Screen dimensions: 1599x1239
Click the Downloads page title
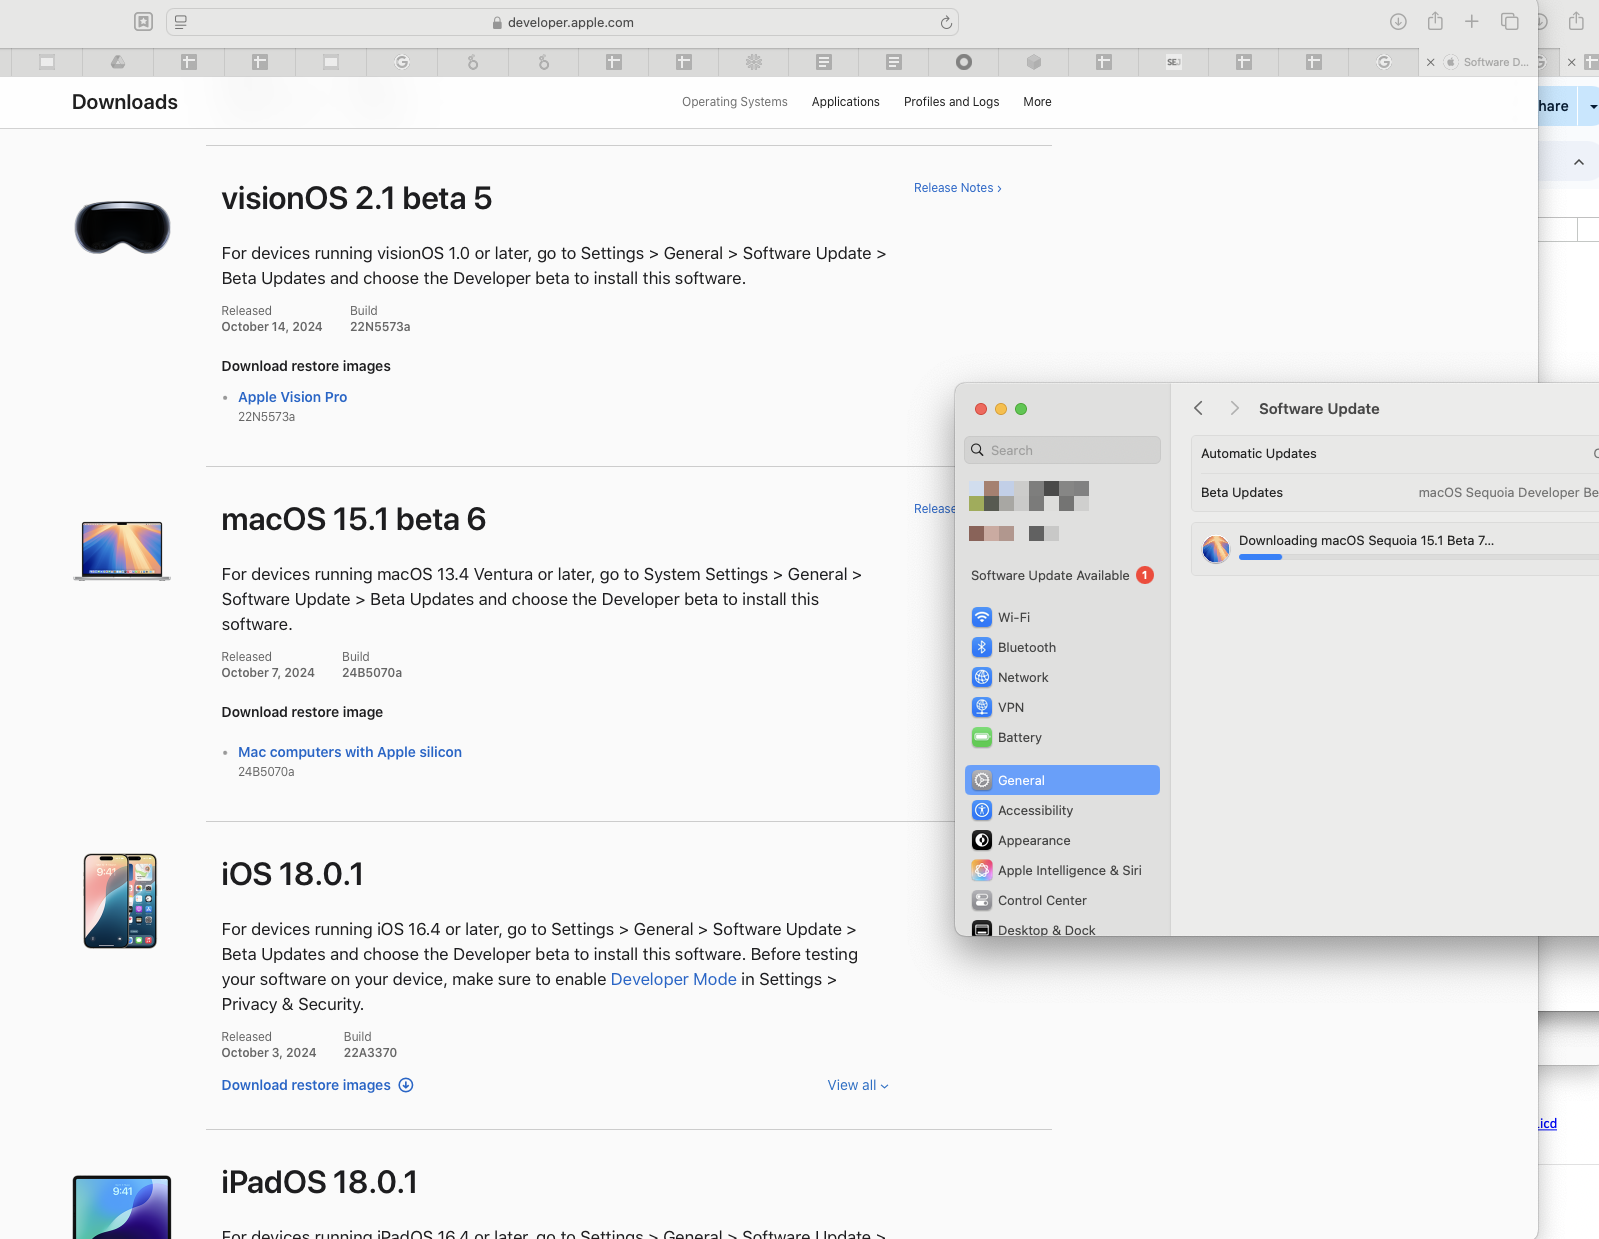(125, 102)
